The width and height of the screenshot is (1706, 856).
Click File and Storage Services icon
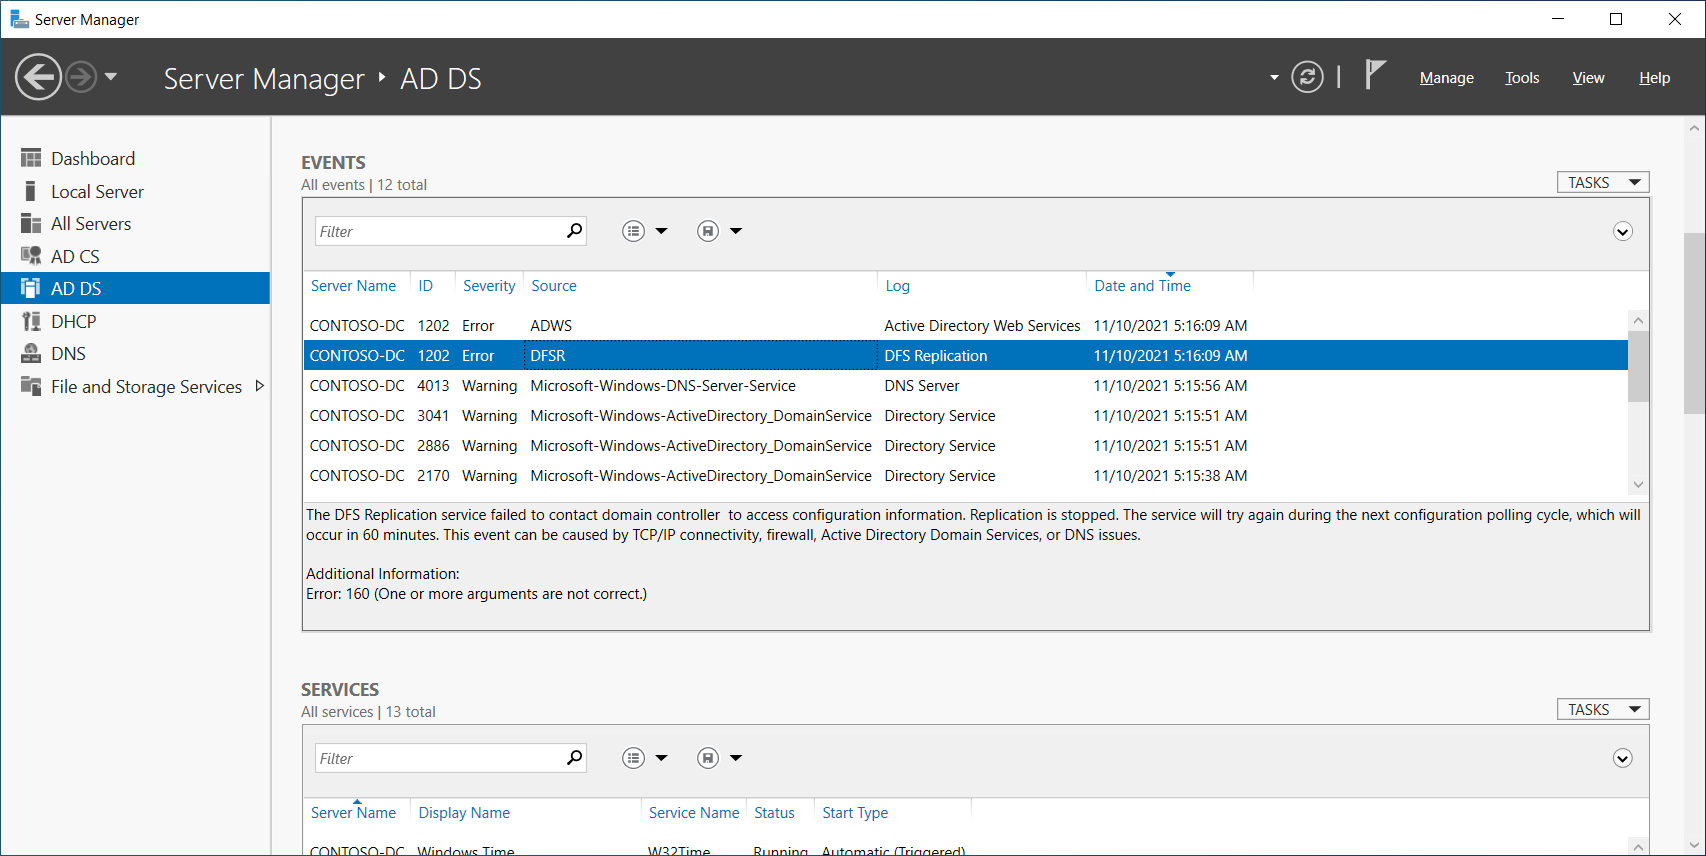(x=31, y=386)
